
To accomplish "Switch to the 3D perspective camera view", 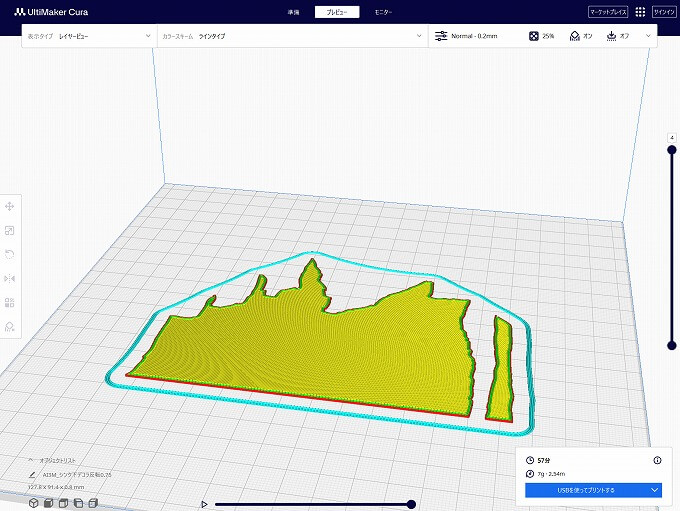I will point(33,502).
